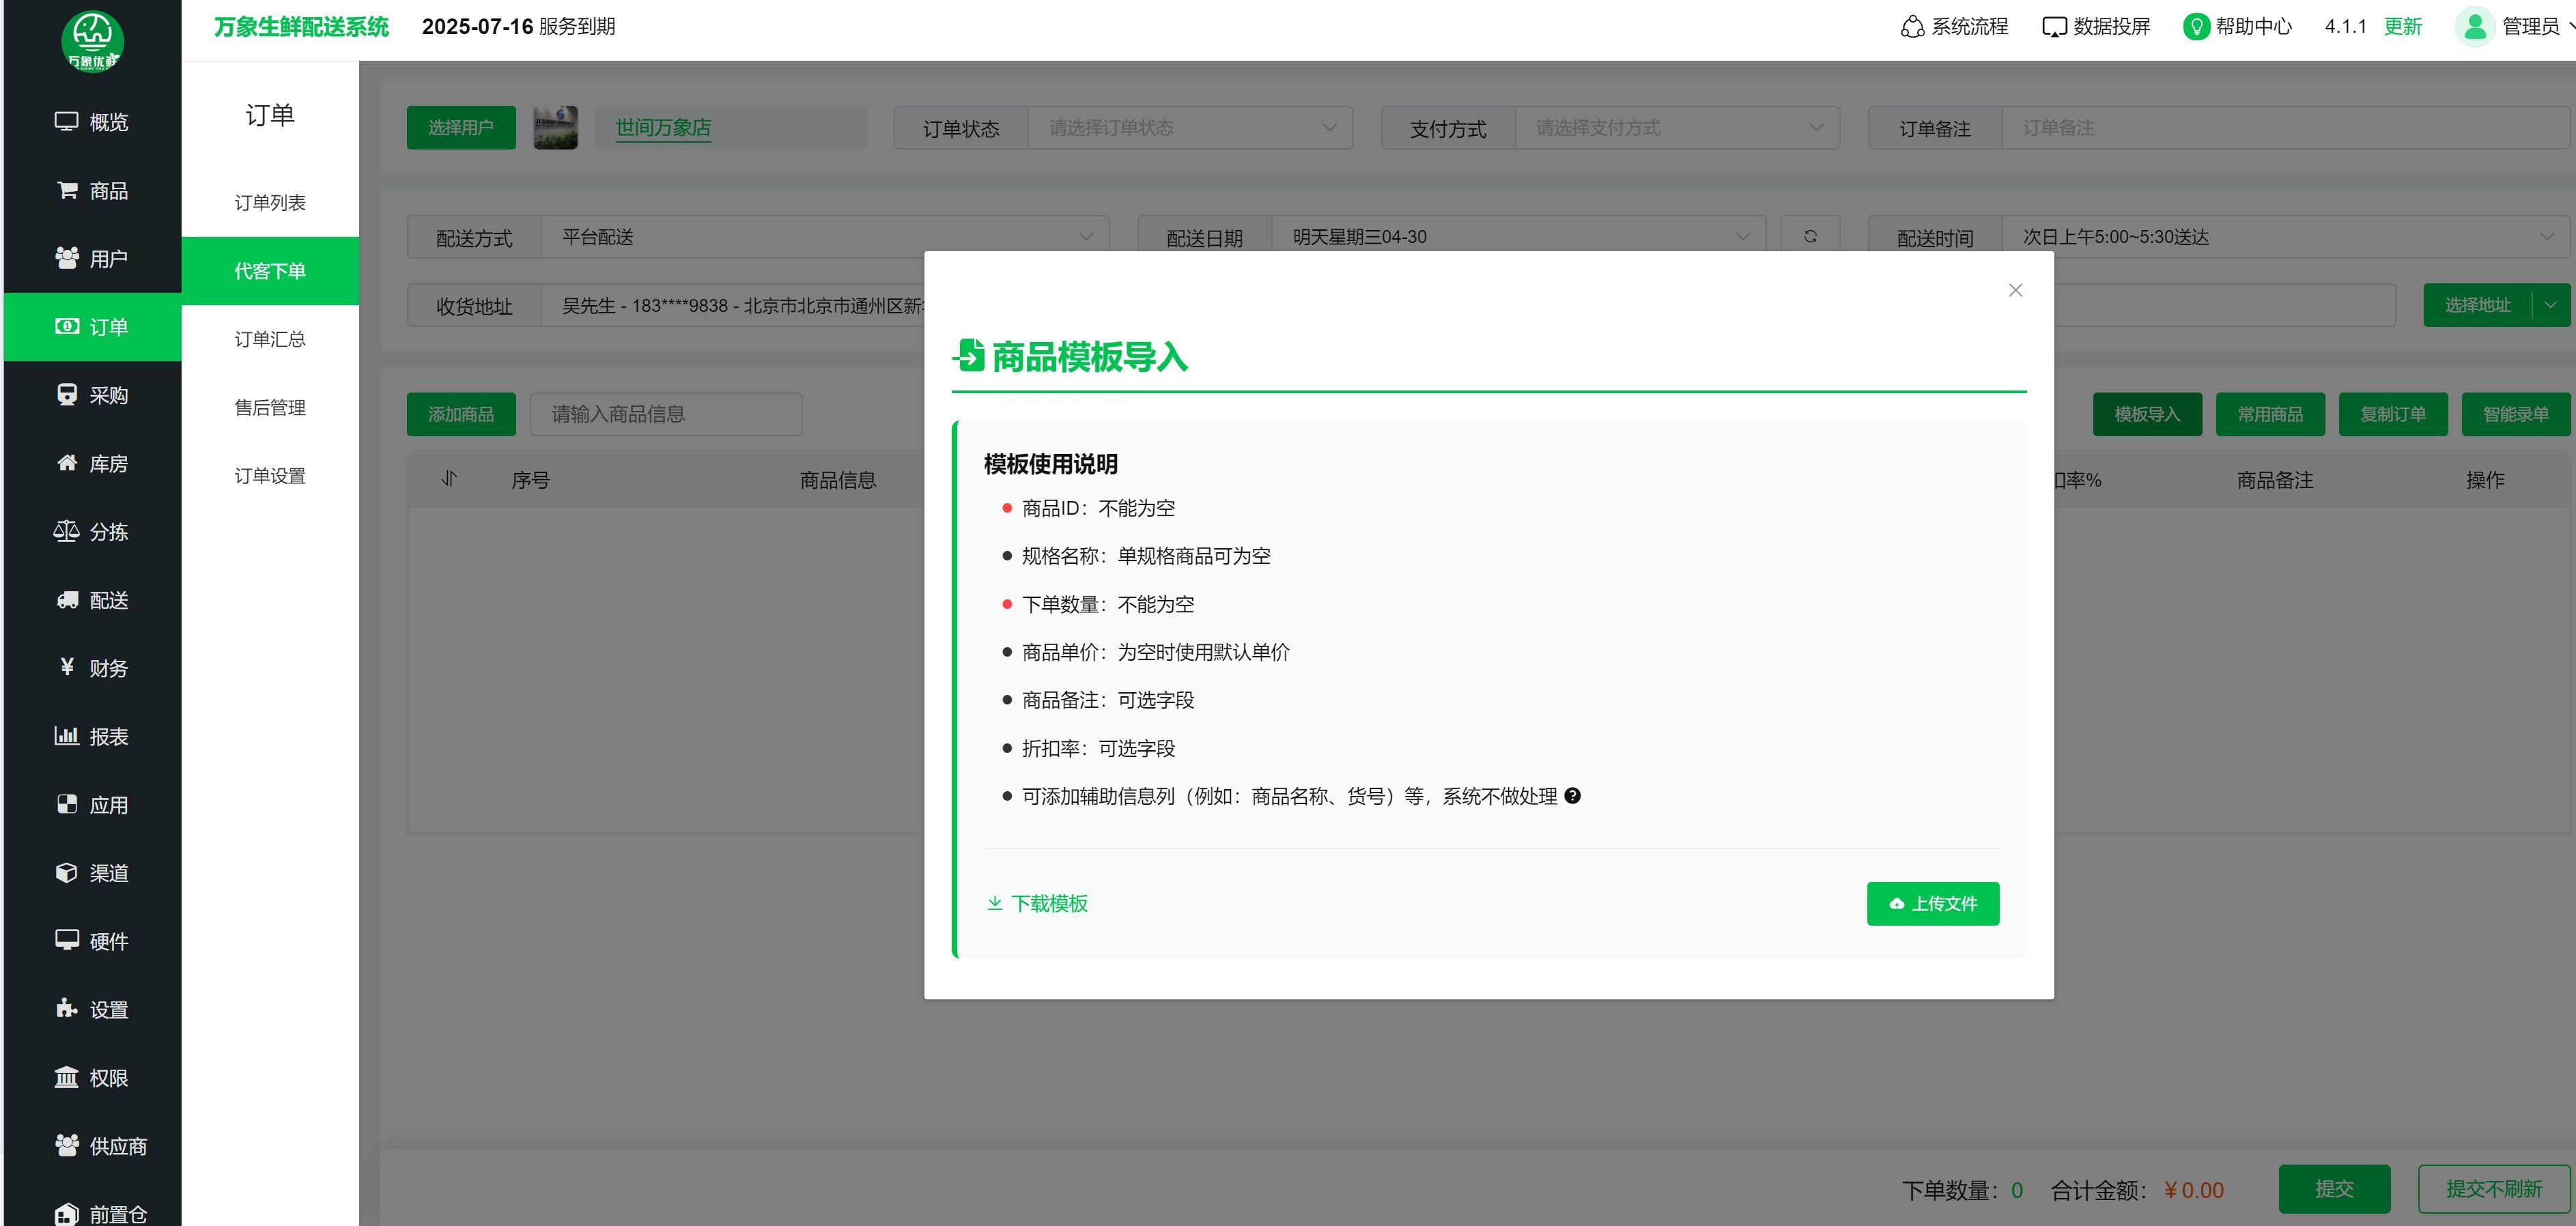2576x1226 pixels.
Task: Click the sort arrows icon in table header
Action: [449, 479]
